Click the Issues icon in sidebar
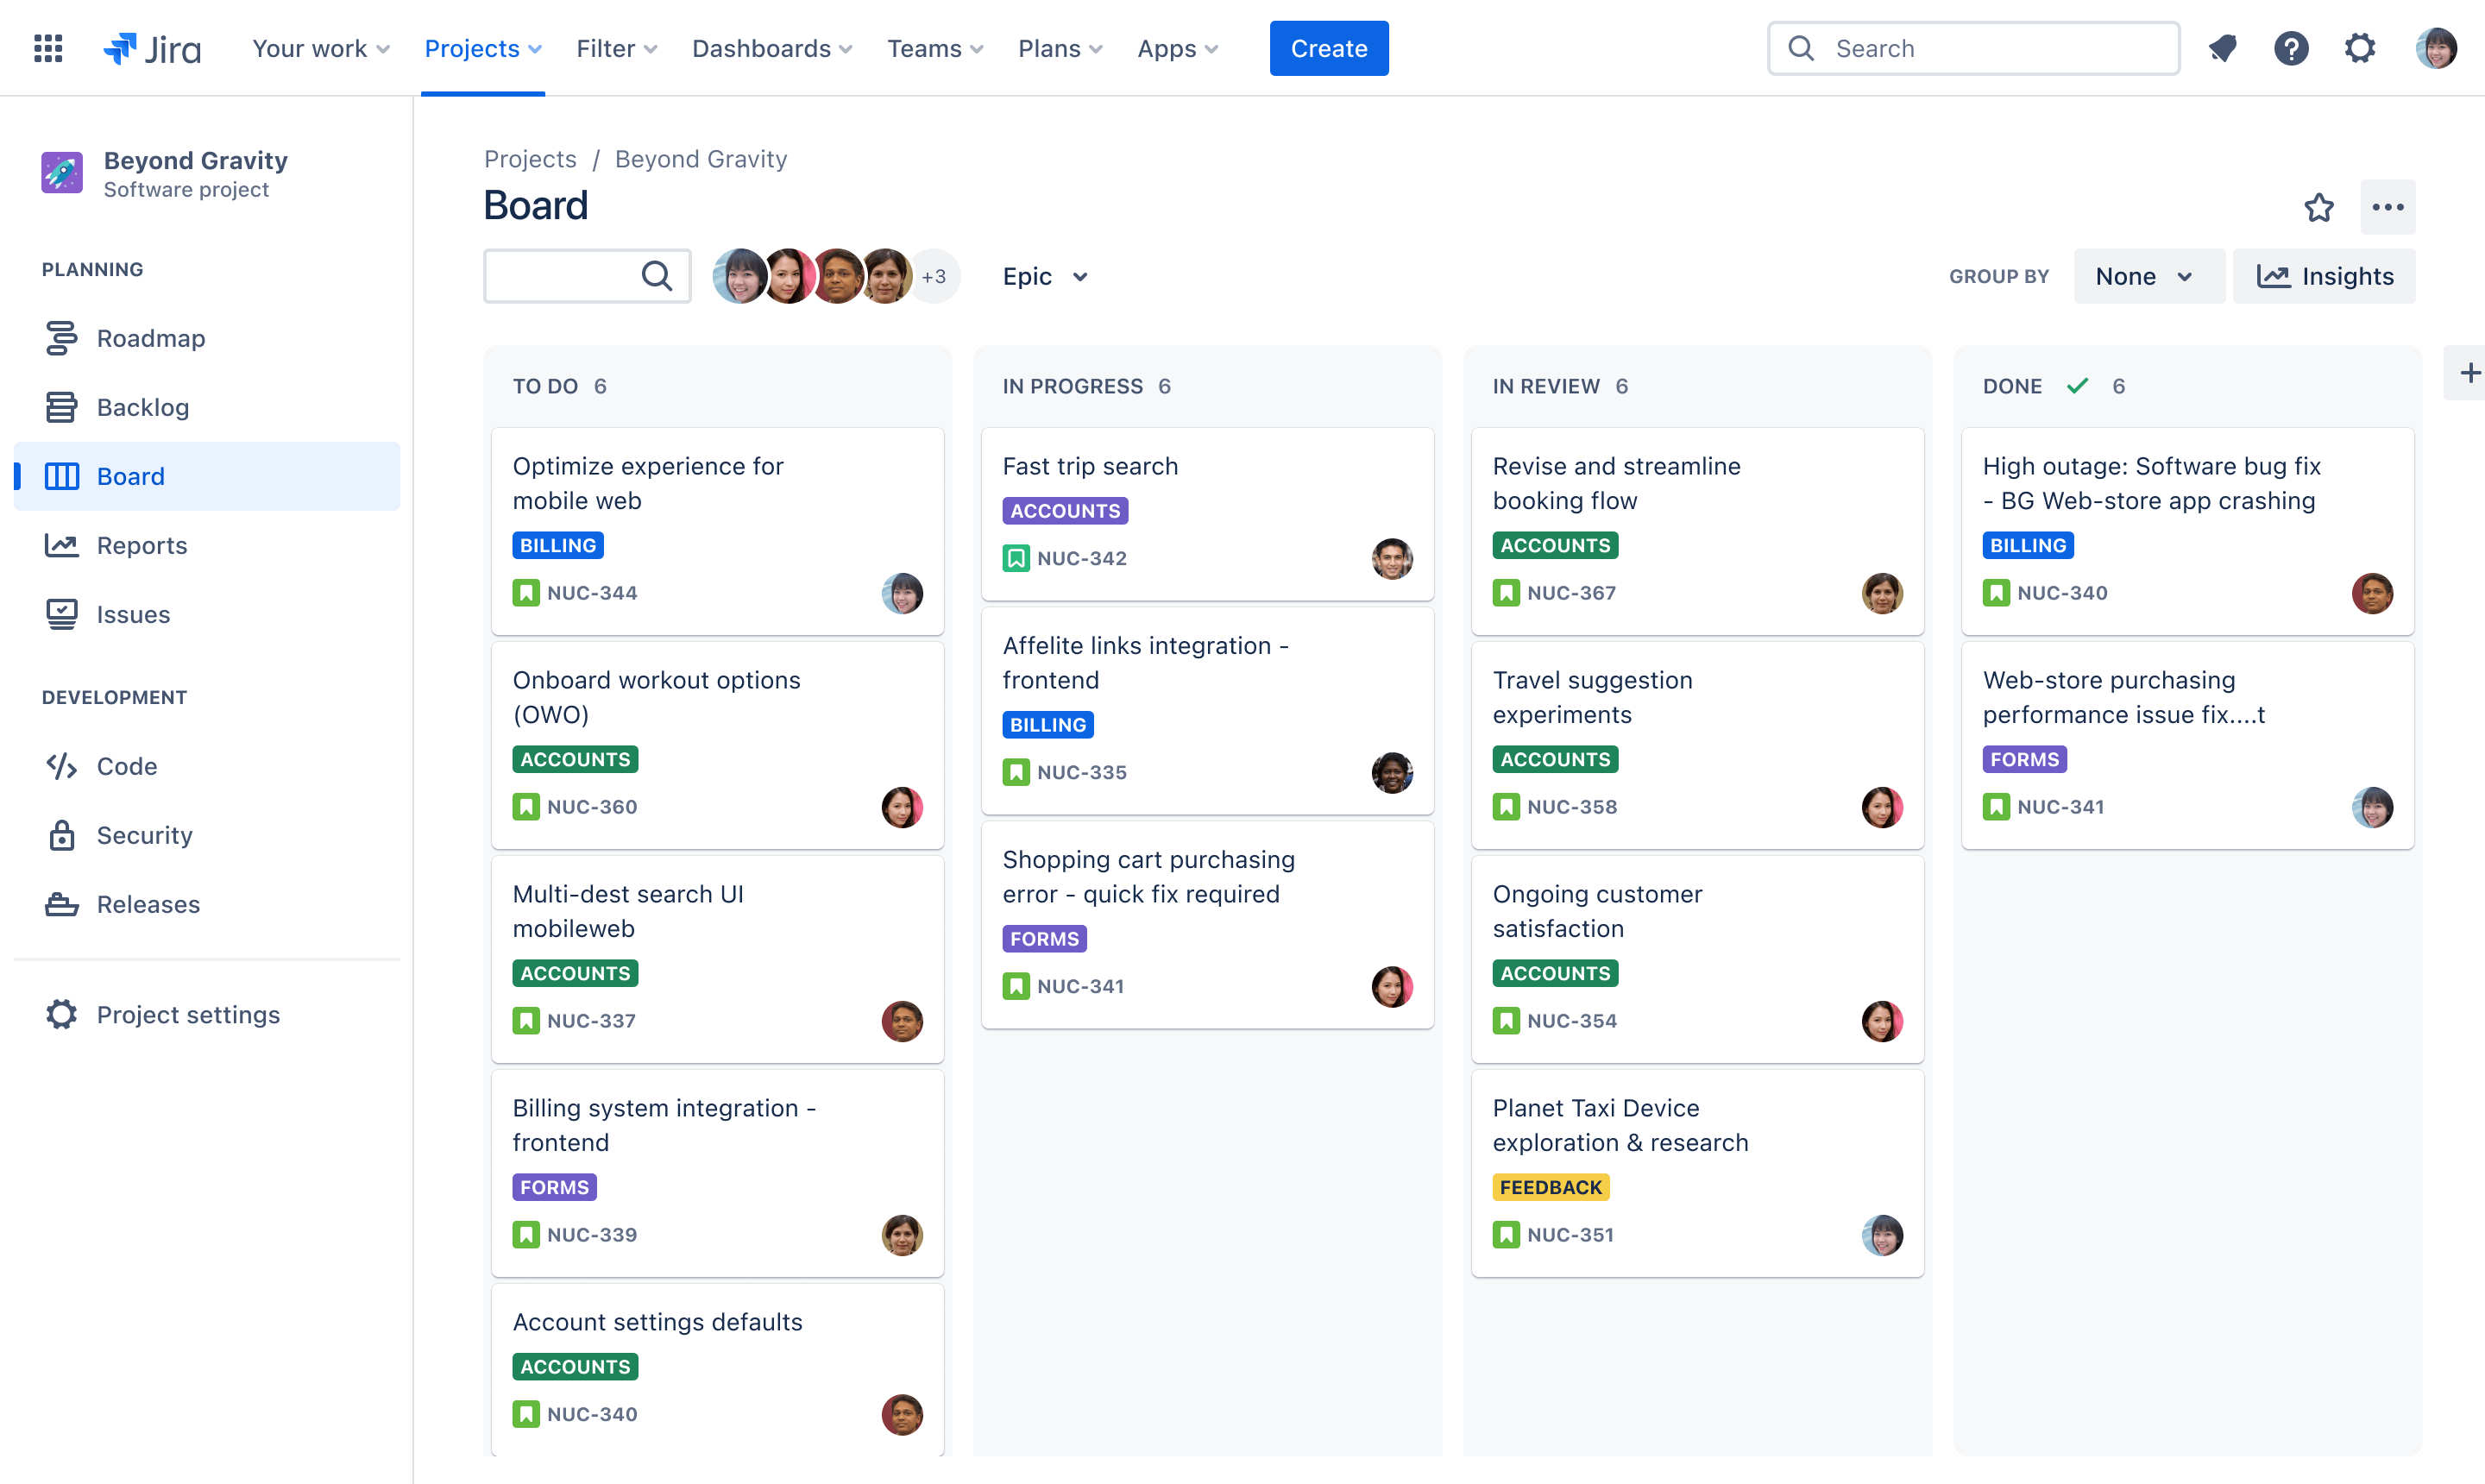 coord(60,615)
